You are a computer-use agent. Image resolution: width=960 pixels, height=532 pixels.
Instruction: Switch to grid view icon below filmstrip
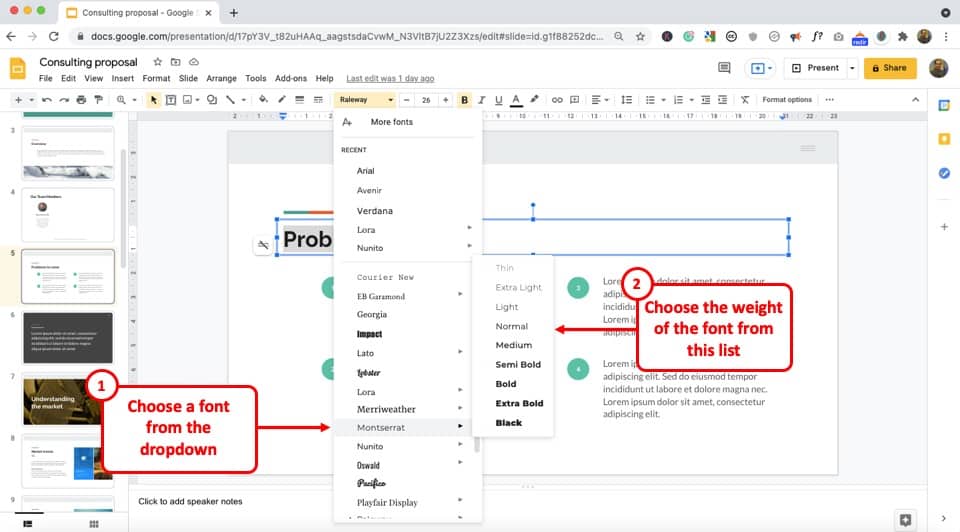click(94, 524)
